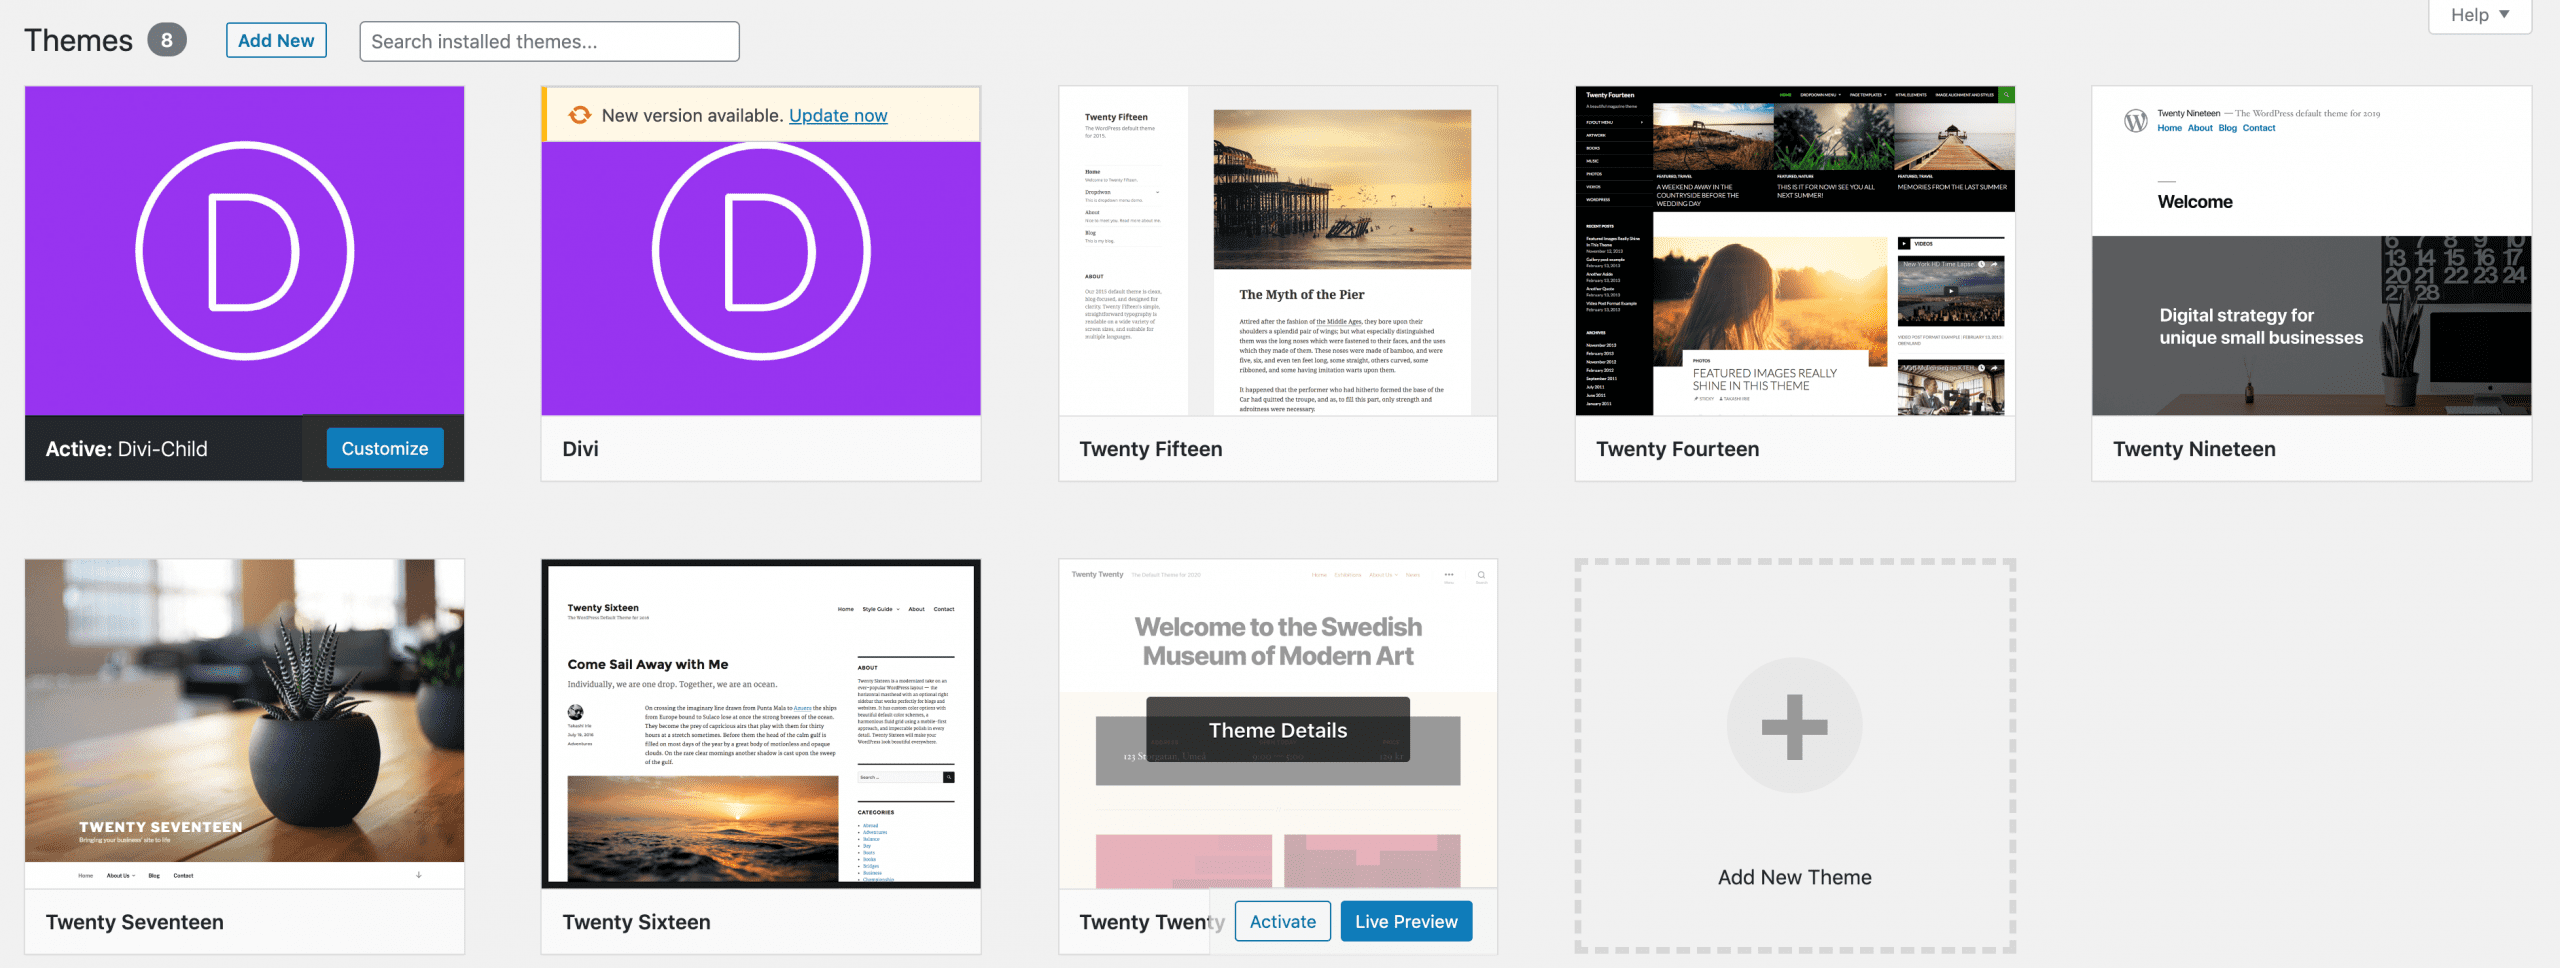The width and height of the screenshot is (2560, 968).
Task: Customize the active Divi-Child theme
Action: click(x=385, y=448)
